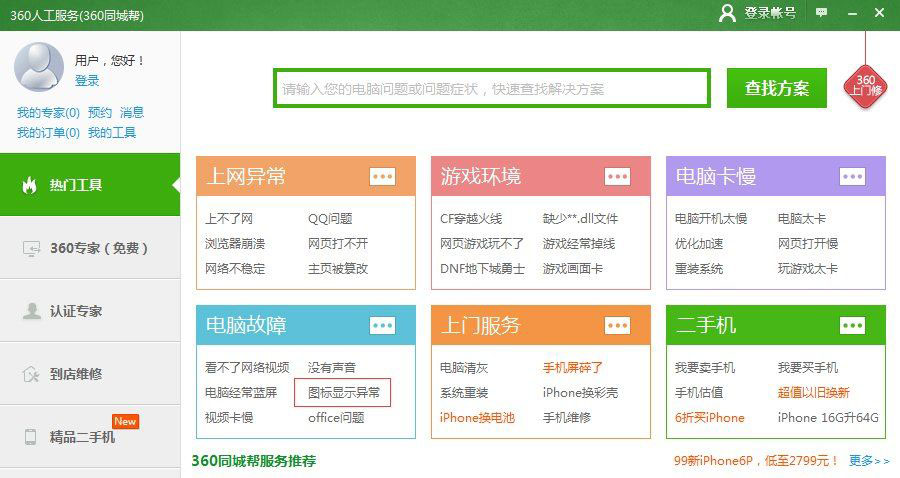Open 我的专家(0) link
The width and height of the screenshot is (900, 478).
(48, 112)
